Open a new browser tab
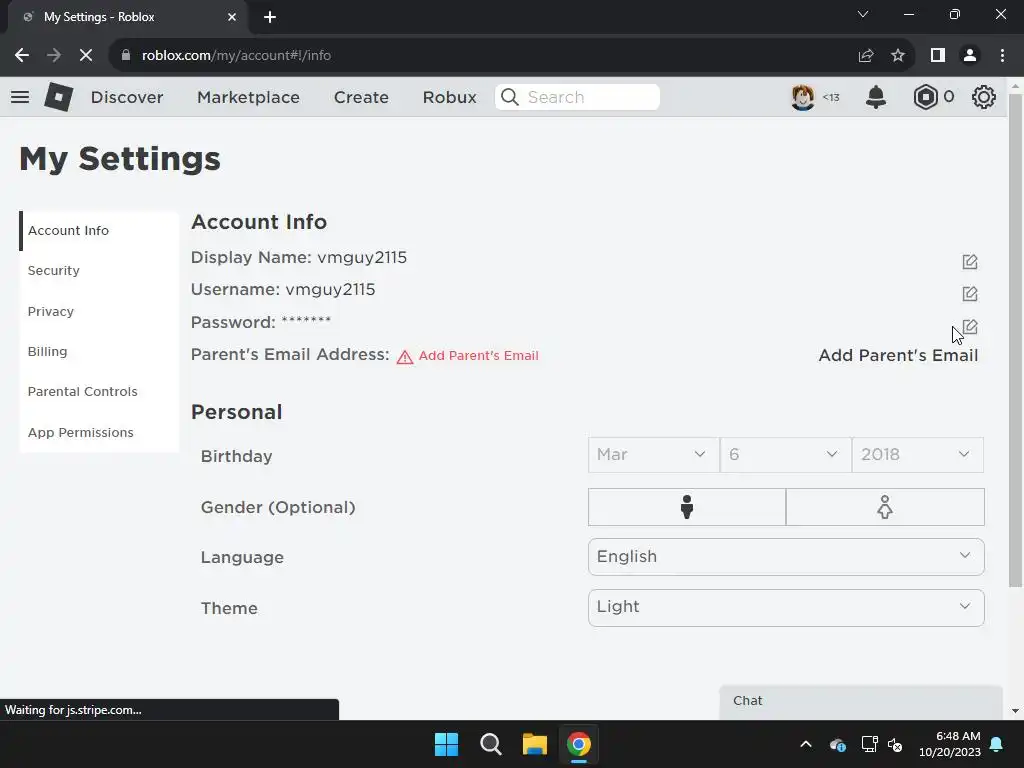This screenshot has height=768, width=1024. 270,17
